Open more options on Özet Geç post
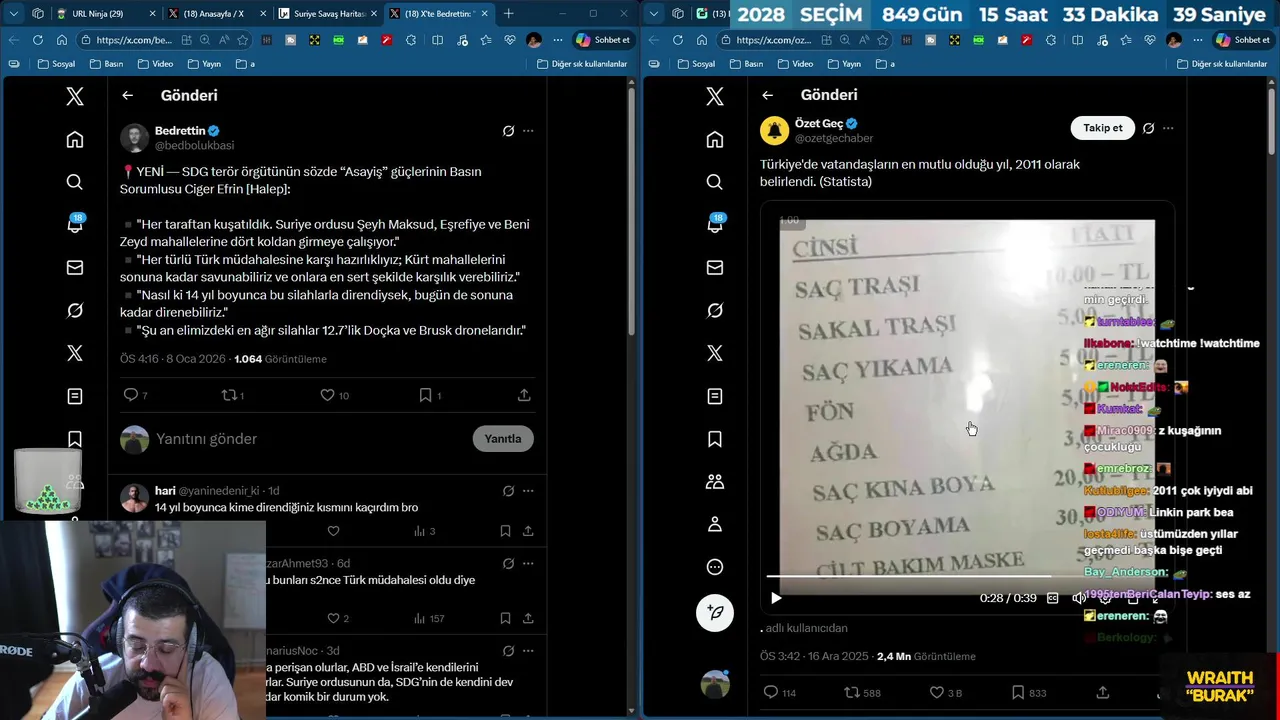This screenshot has width=1280, height=720. [1168, 128]
